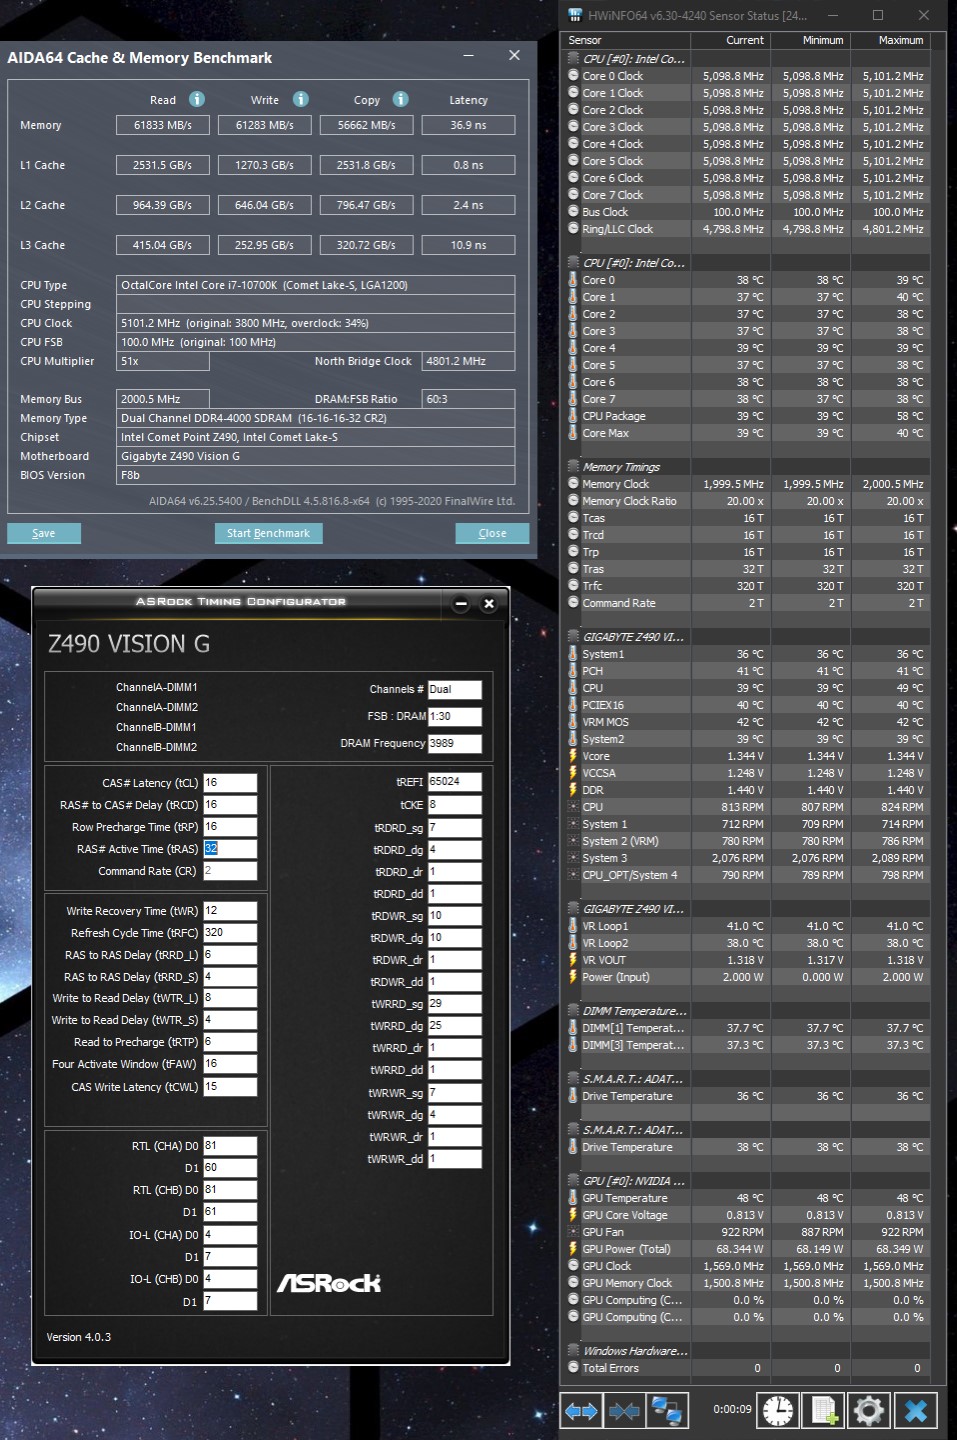Collapse the Windows Hardware errors sensor group
This screenshot has width=957, height=1440.
[x=574, y=1351]
